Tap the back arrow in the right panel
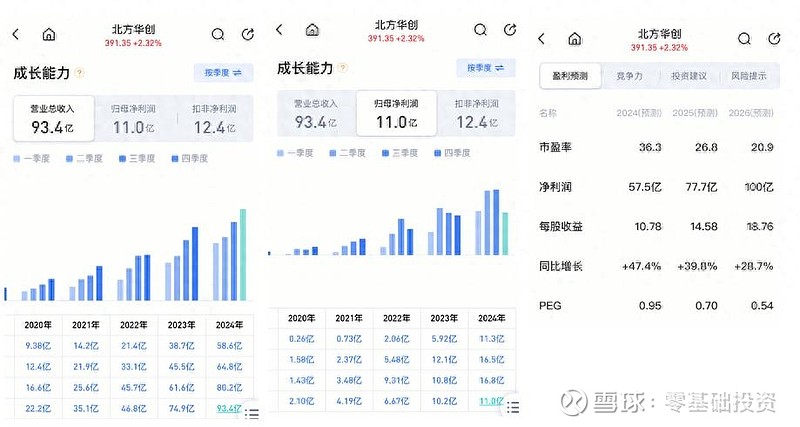 pyautogui.click(x=542, y=39)
